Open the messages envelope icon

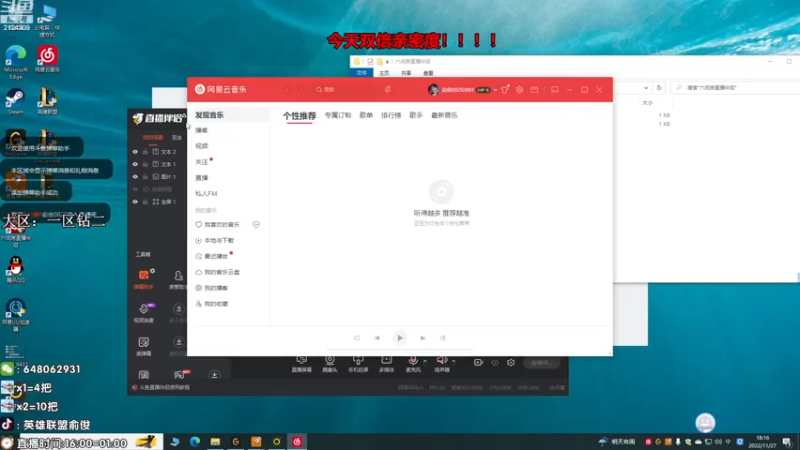[x=534, y=90]
